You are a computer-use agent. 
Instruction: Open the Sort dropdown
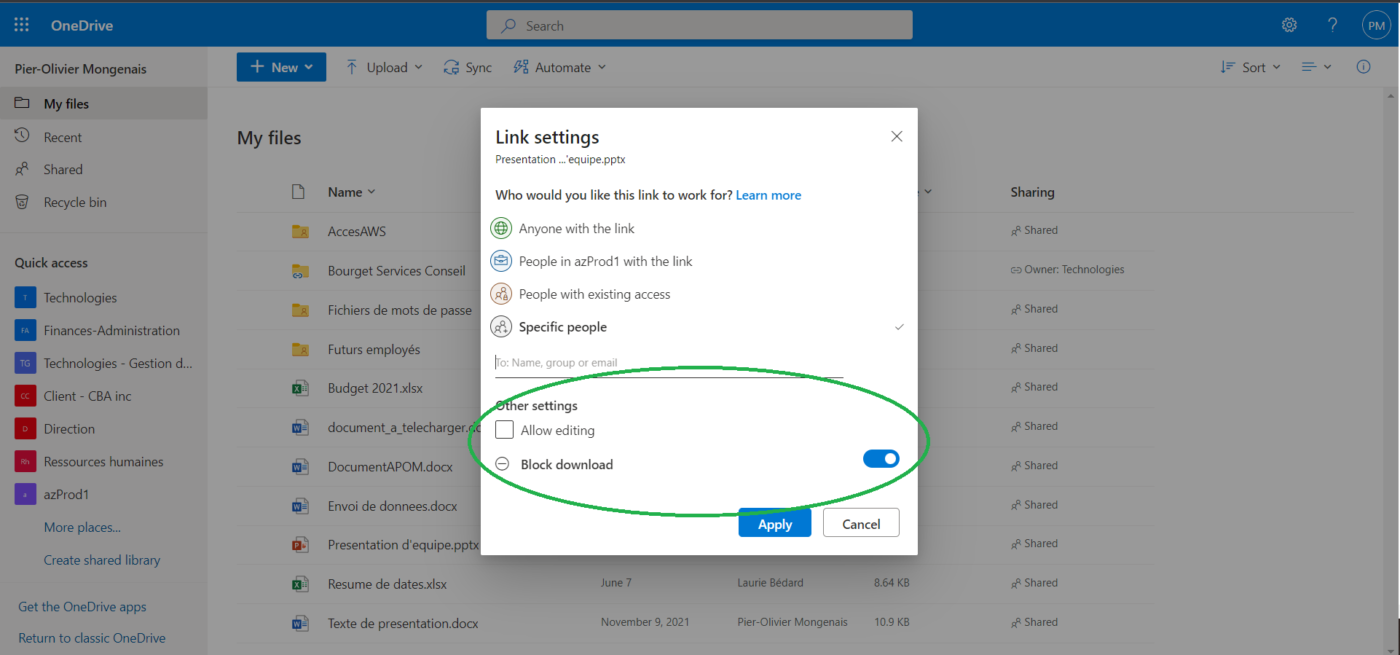point(1250,67)
